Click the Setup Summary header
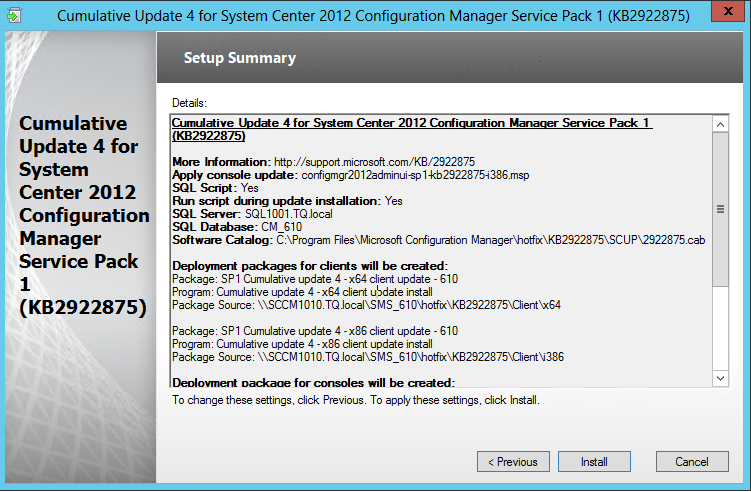Image resolution: width=751 pixels, height=492 pixels. (x=240, y=58)
